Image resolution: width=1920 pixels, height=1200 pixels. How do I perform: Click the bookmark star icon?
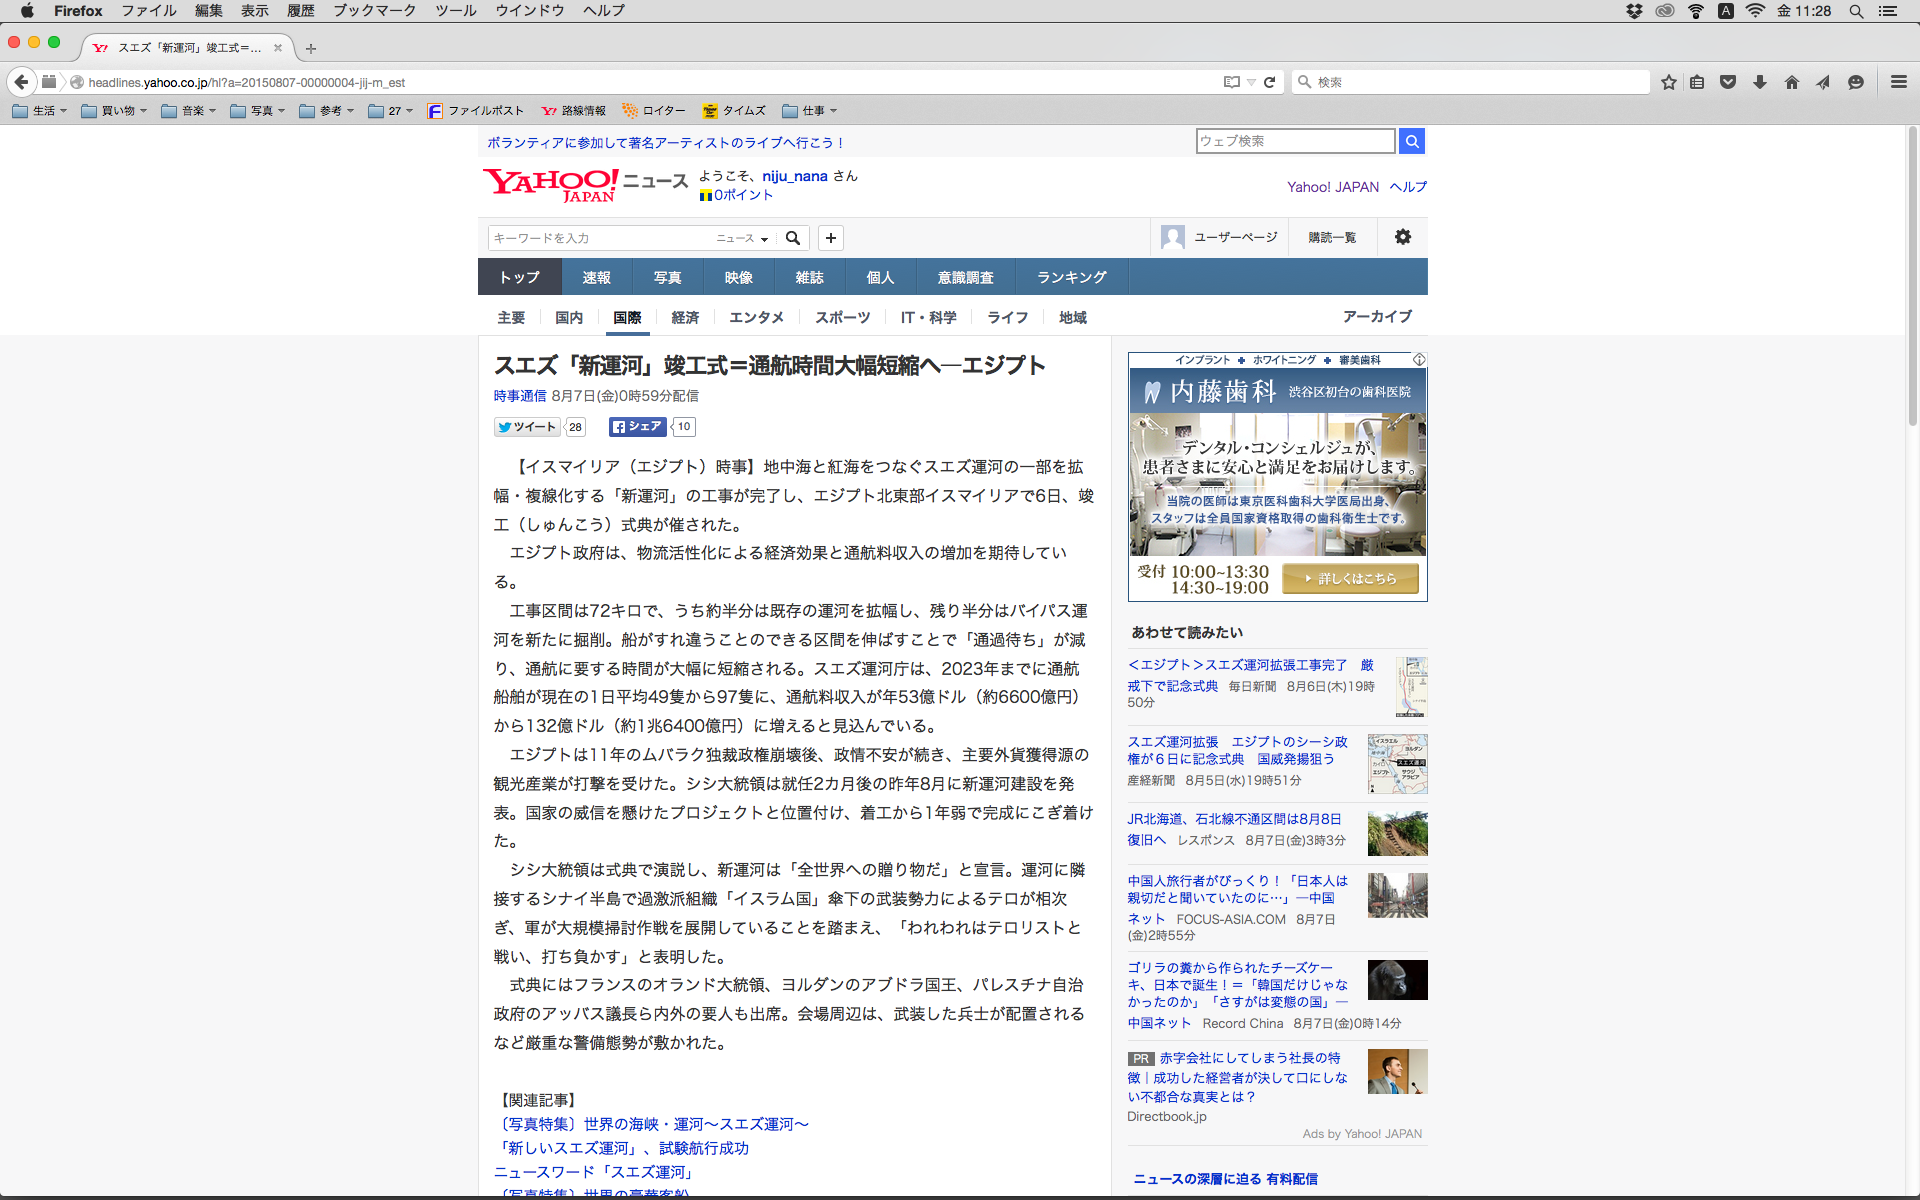point(1668,82)
